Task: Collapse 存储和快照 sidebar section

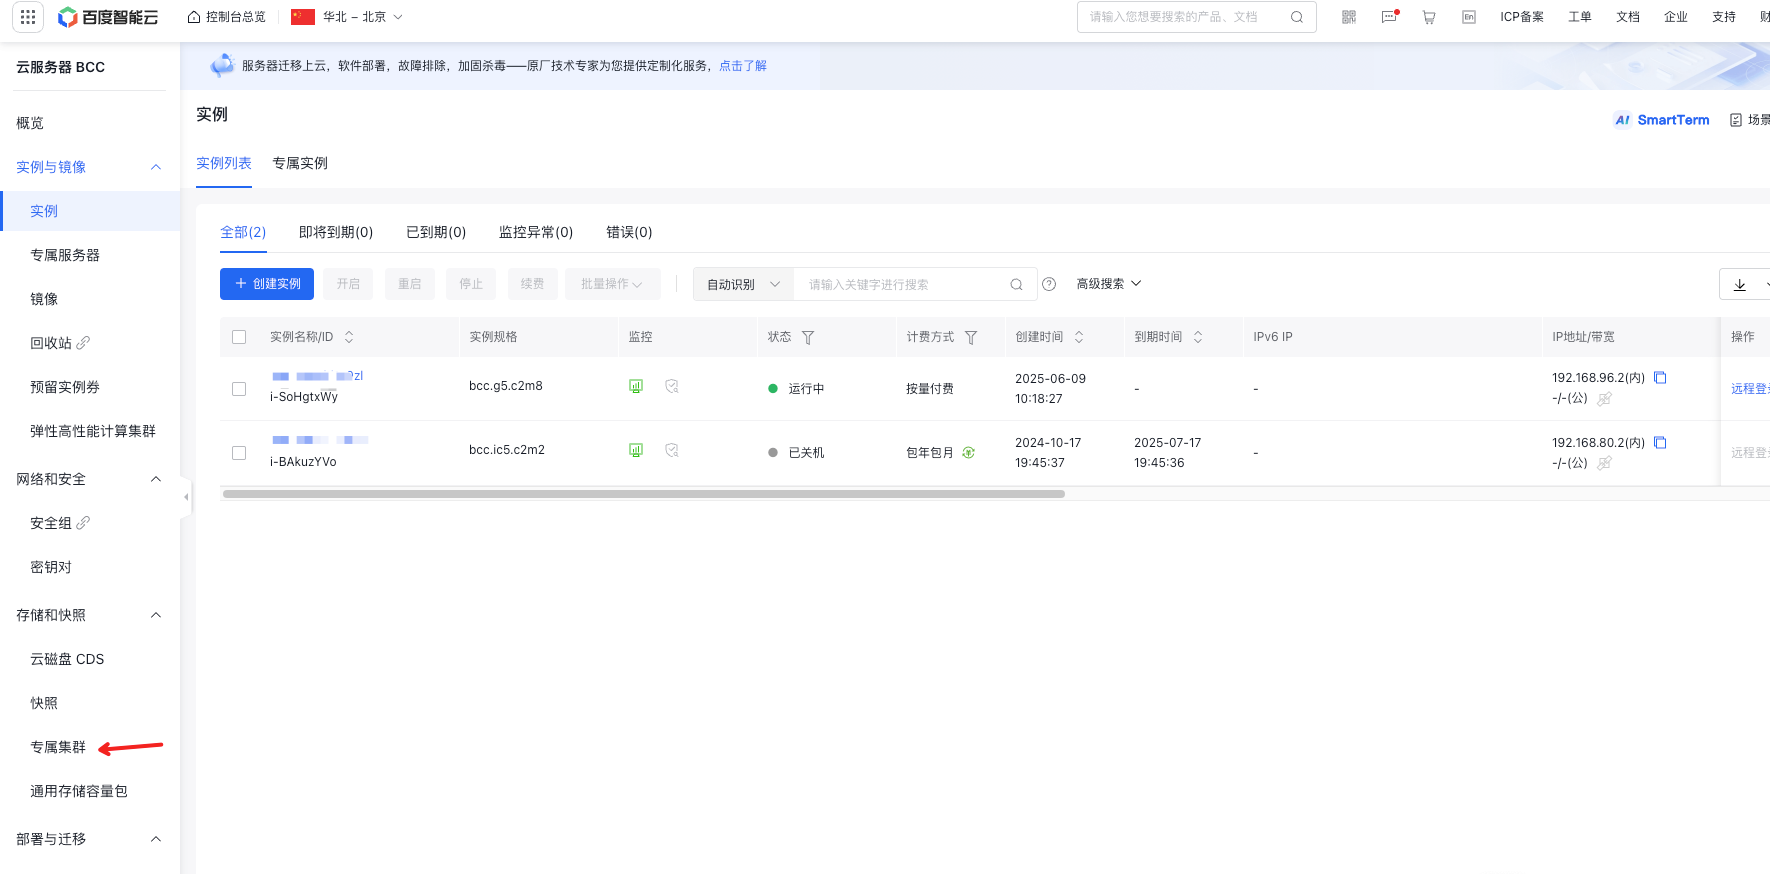Action: (156, 615)
